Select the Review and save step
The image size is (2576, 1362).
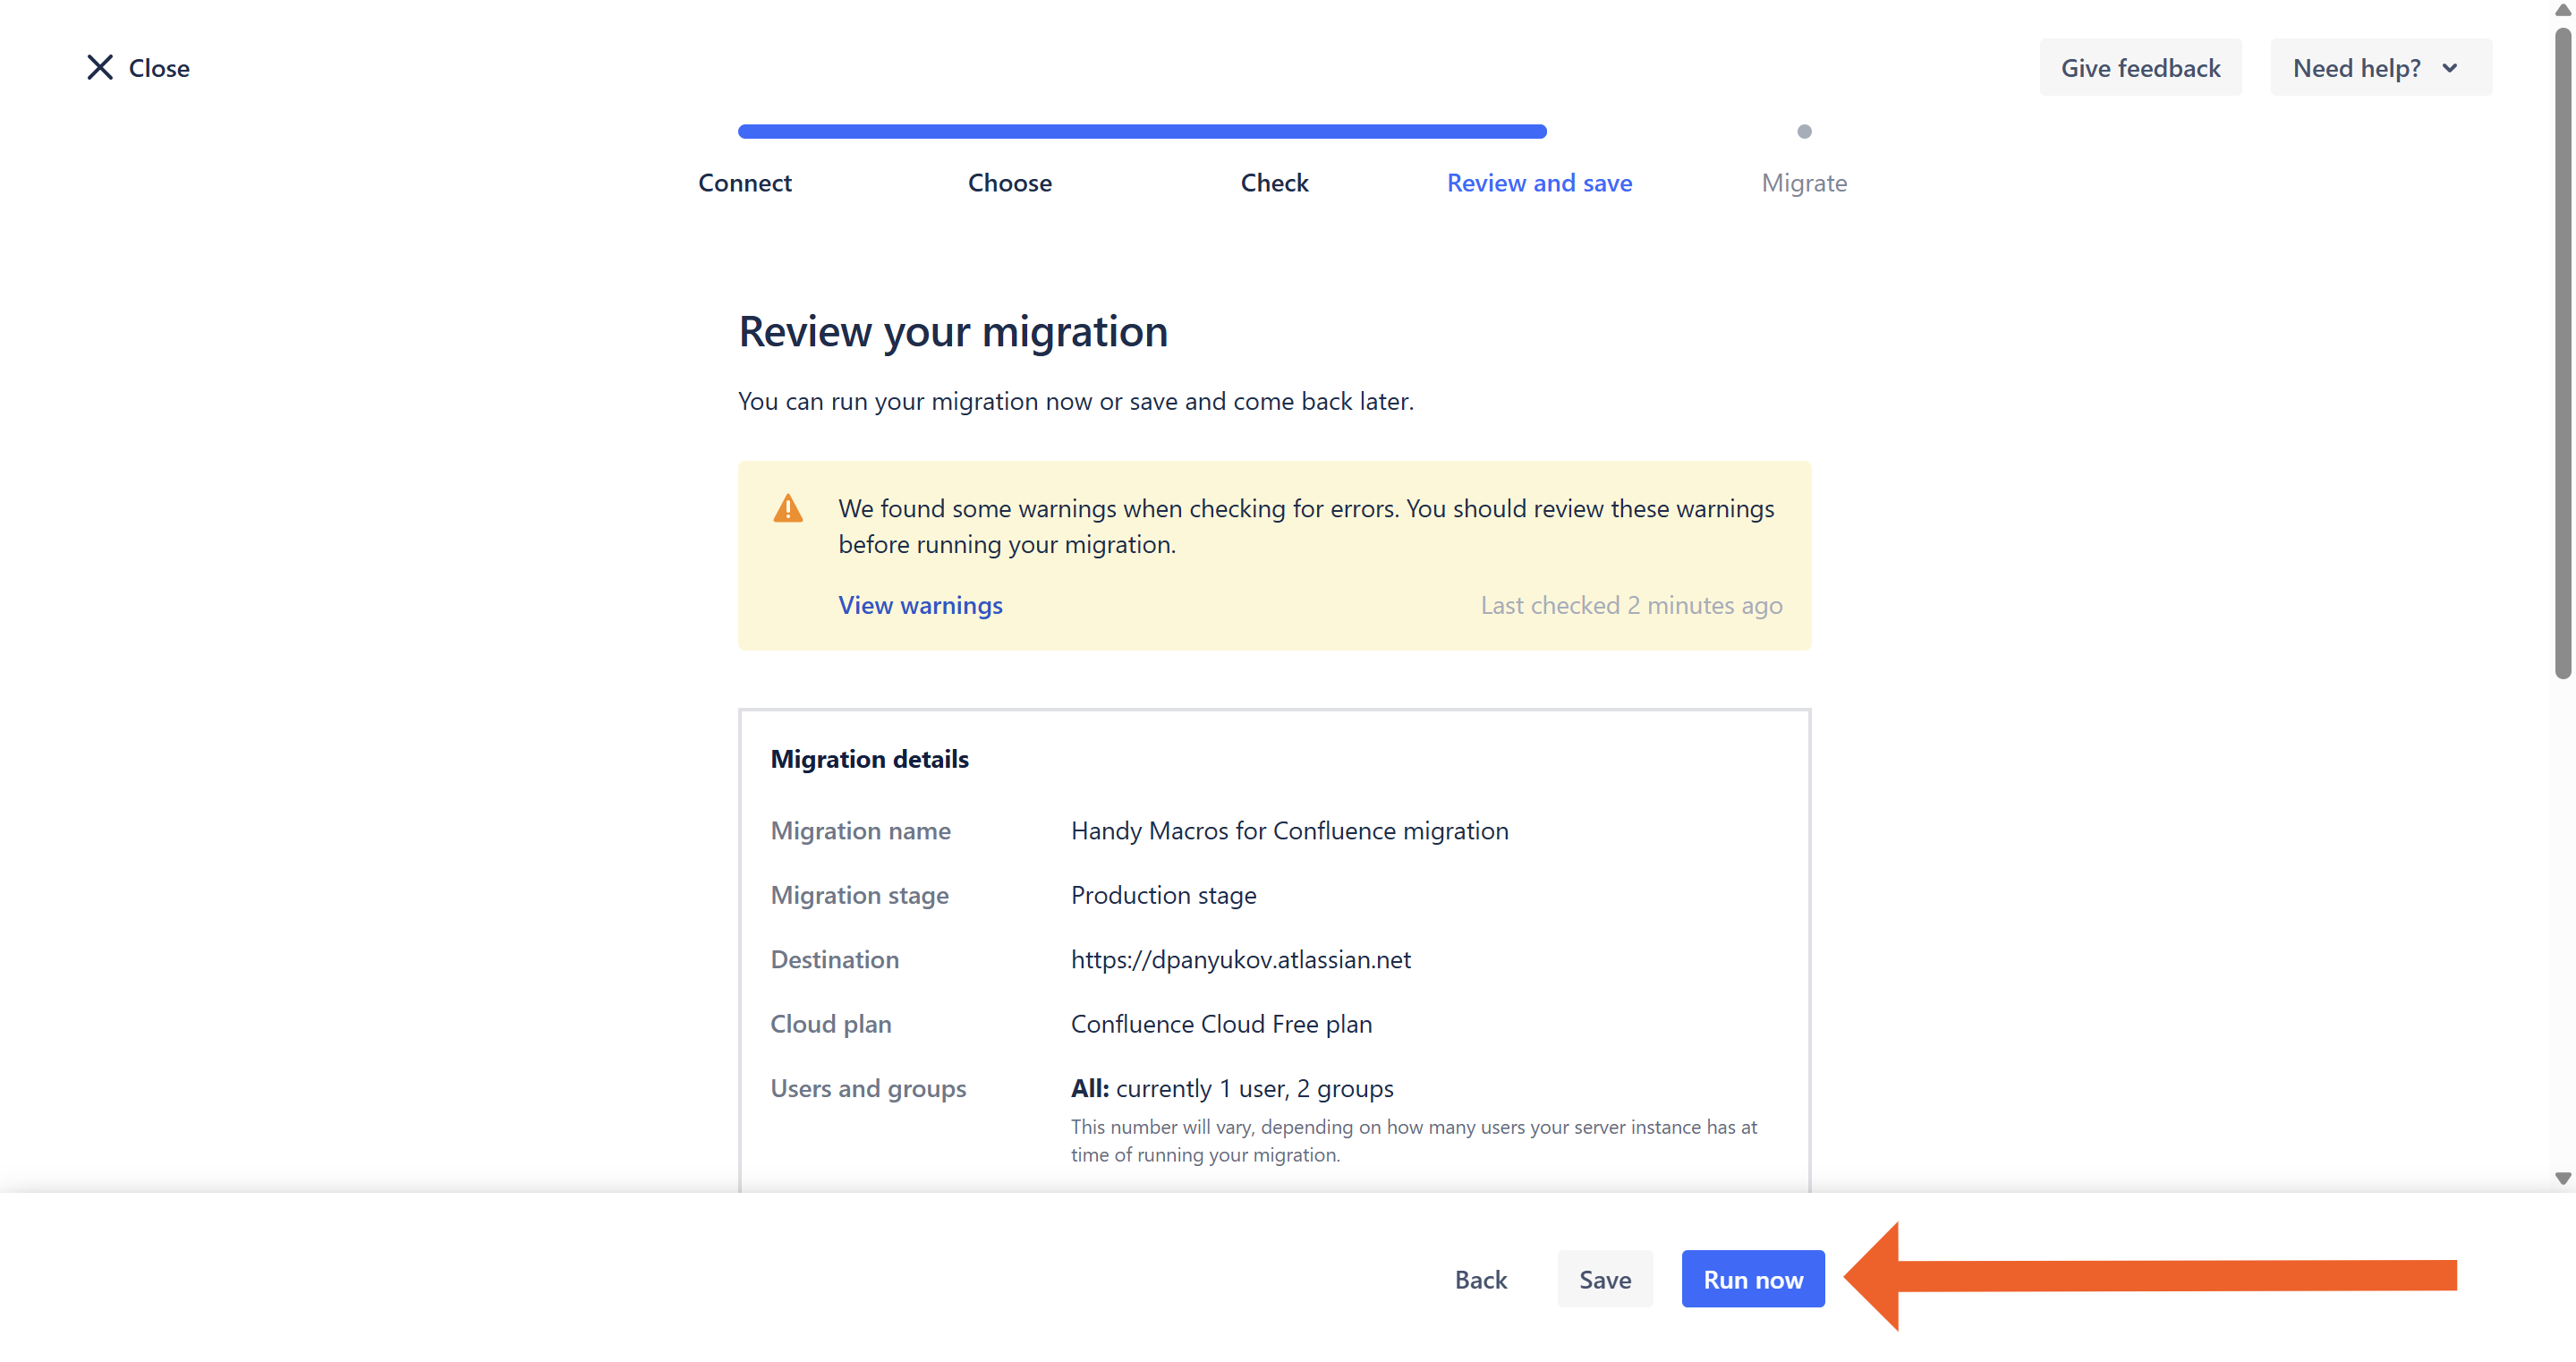(x=1538, y=183)
